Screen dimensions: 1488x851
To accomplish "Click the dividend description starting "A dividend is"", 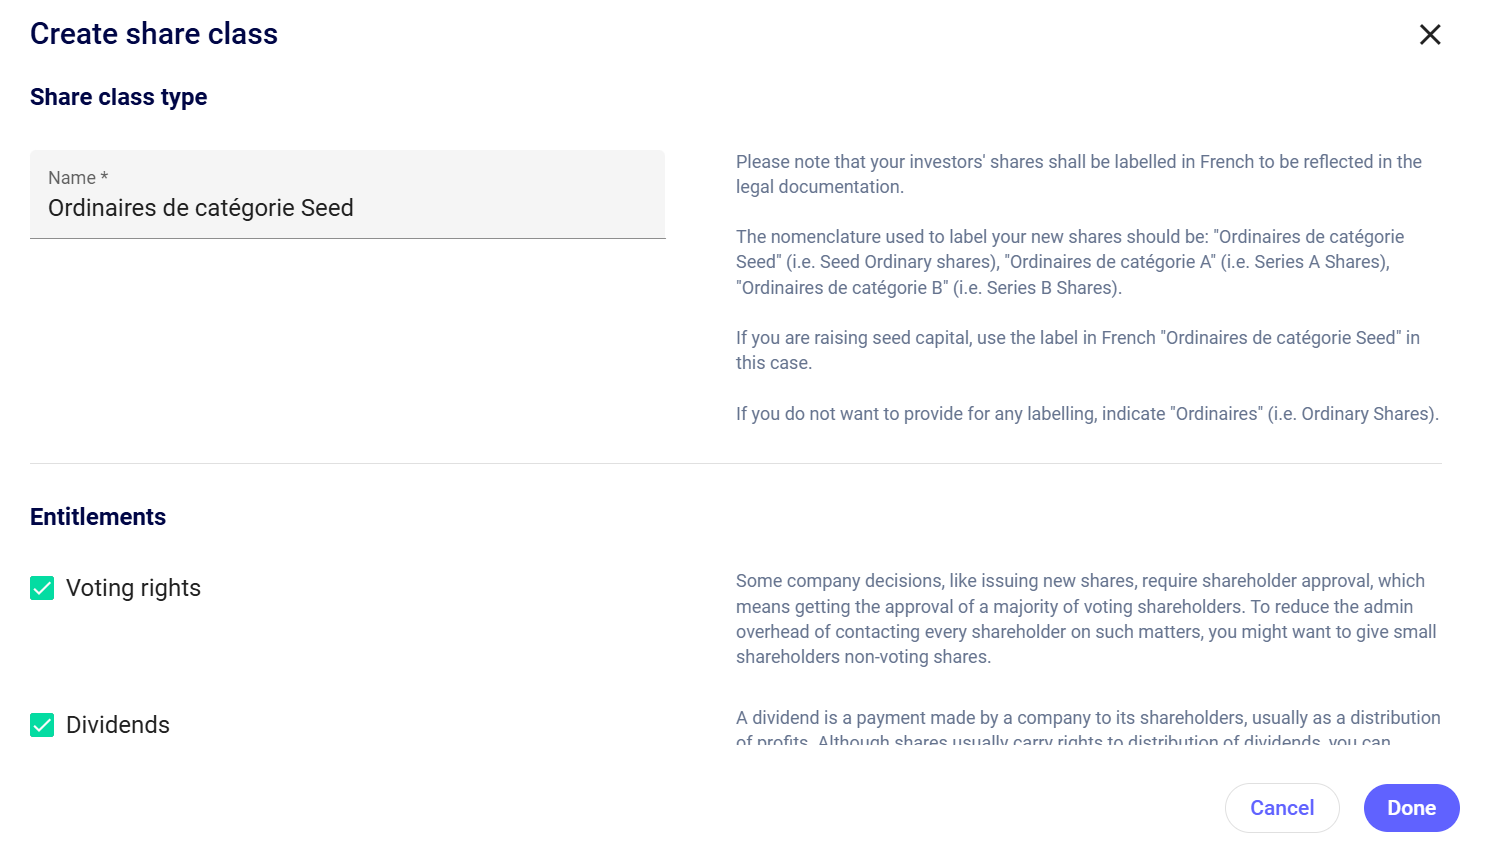I will click(x=1088, y=719).
